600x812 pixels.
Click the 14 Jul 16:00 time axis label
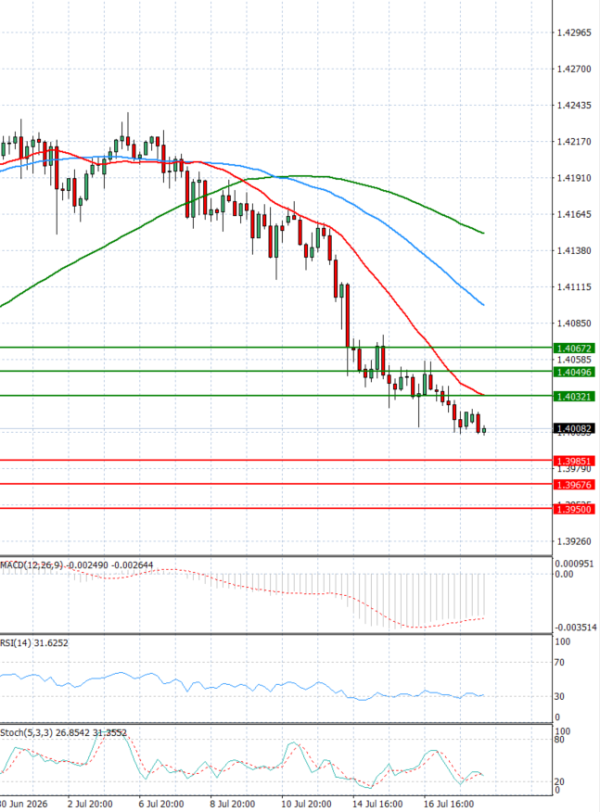pos(377,804)
